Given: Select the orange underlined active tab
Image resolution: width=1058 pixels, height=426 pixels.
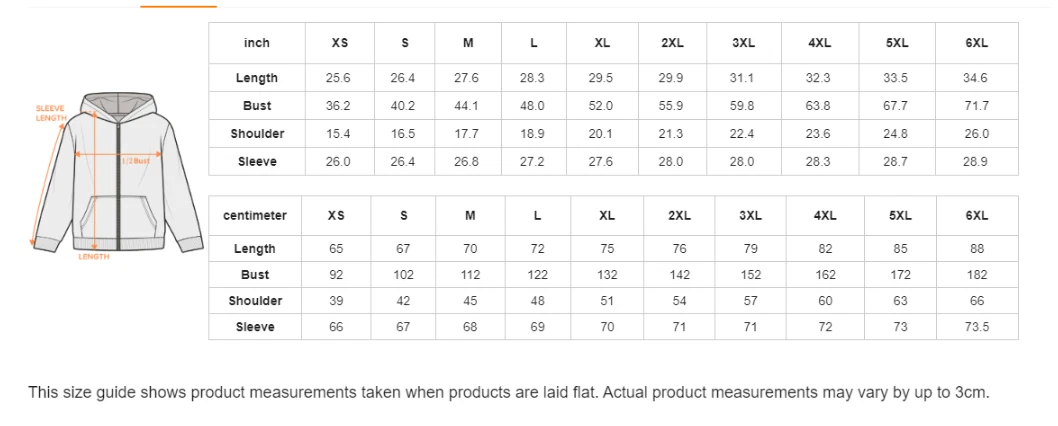Looking at the screenshot, I should 178,5.
